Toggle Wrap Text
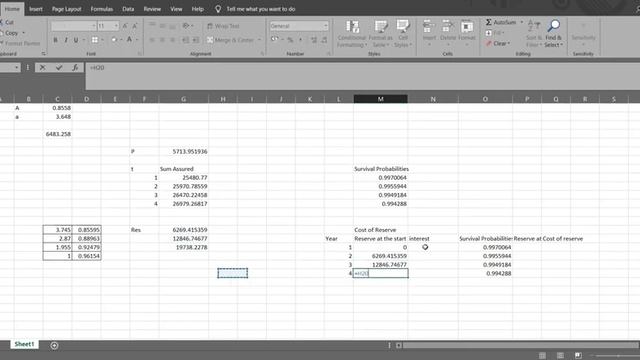 coord(223,26)
